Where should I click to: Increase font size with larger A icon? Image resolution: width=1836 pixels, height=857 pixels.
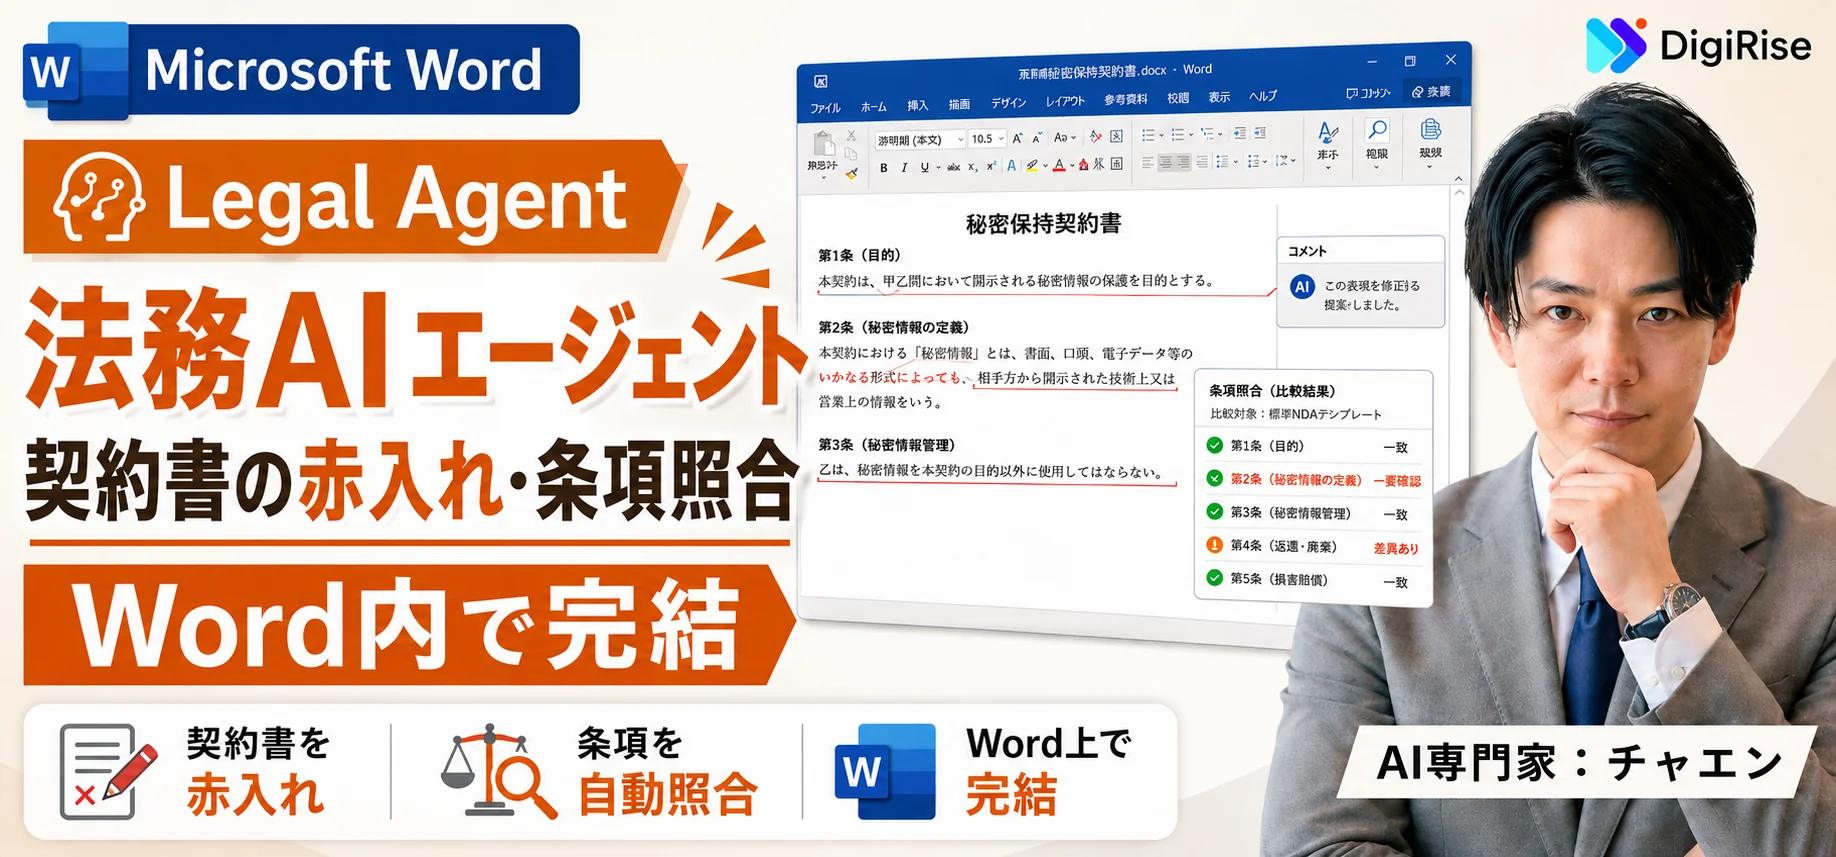[x=1017, y=138]
